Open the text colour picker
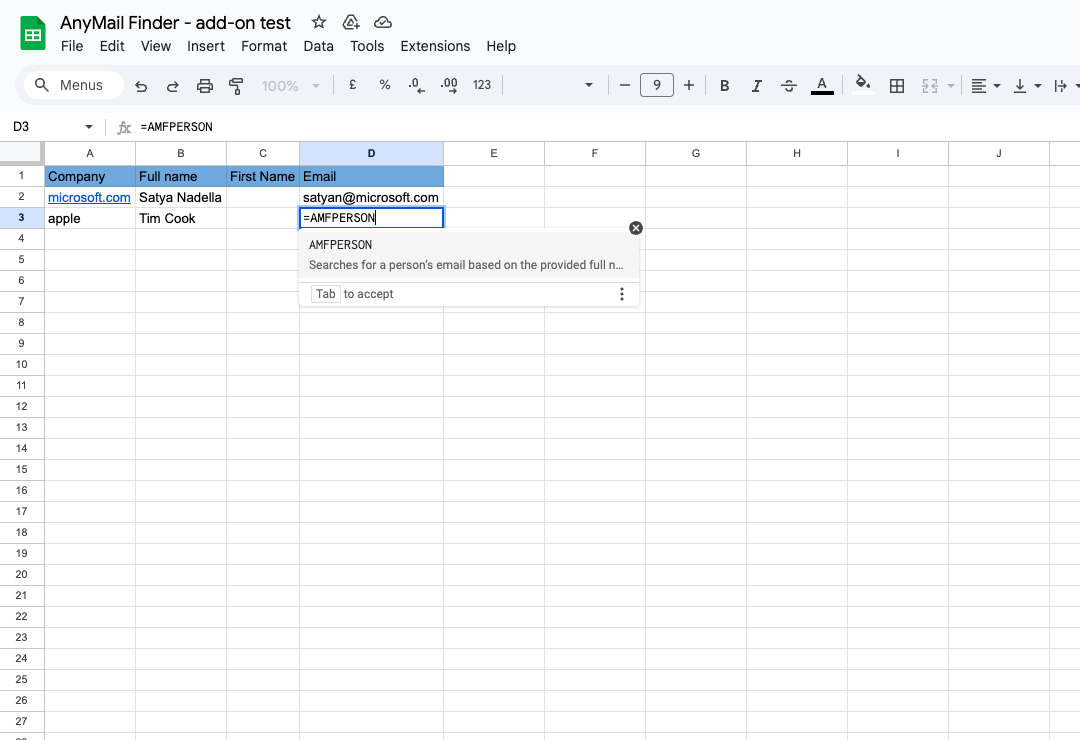Viewport: 1080px width, 740px height. [822, 85]
